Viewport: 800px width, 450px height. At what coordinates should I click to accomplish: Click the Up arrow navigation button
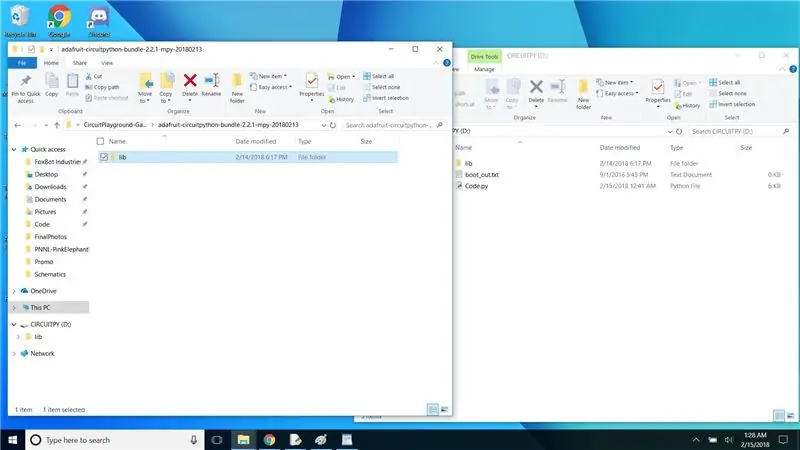coord(57,125)
